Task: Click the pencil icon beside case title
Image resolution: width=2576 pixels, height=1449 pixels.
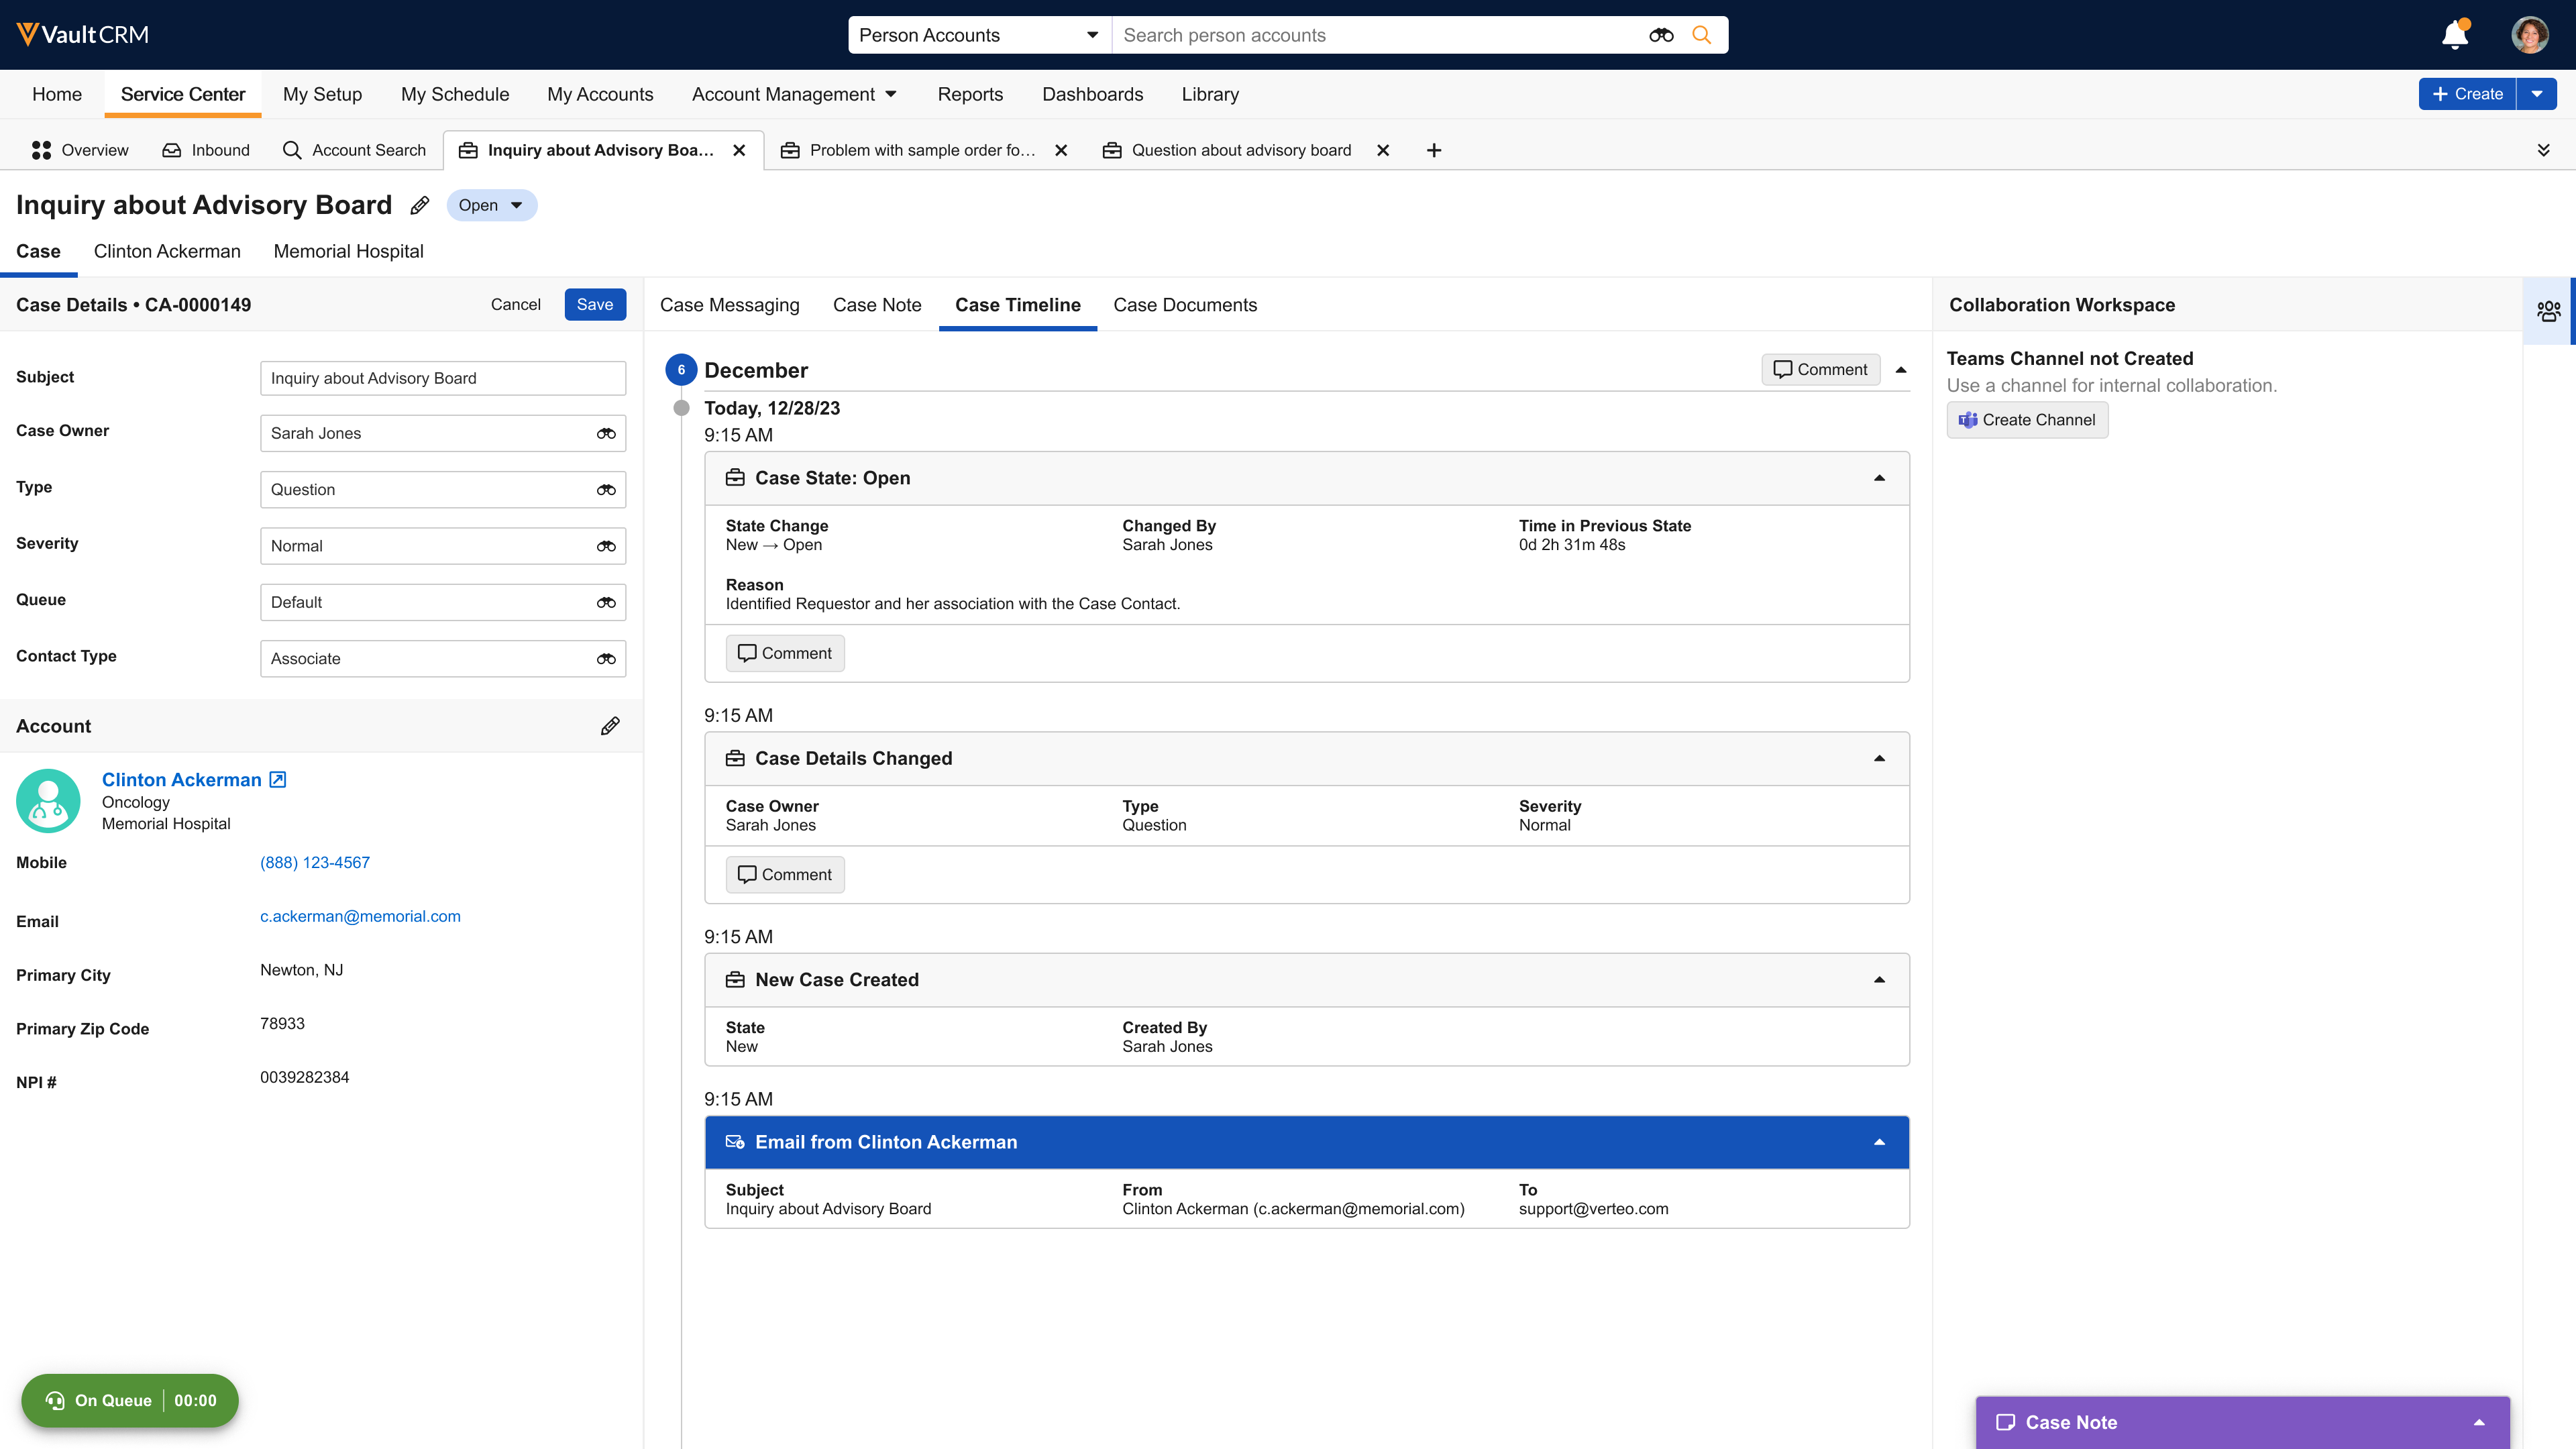Action: point(420,205)
